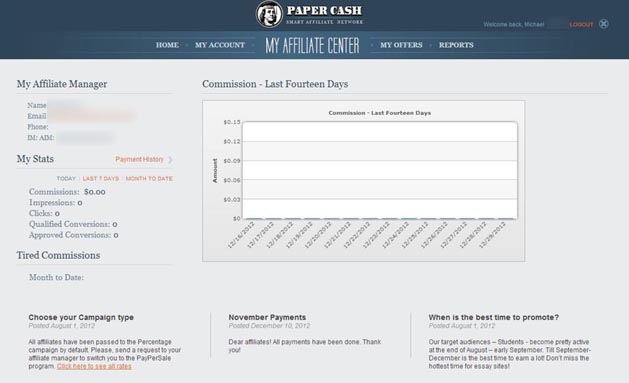Click the 'My Affiliate Manager' heading
This screenshot has height=383, width=629.
[62, 84]
